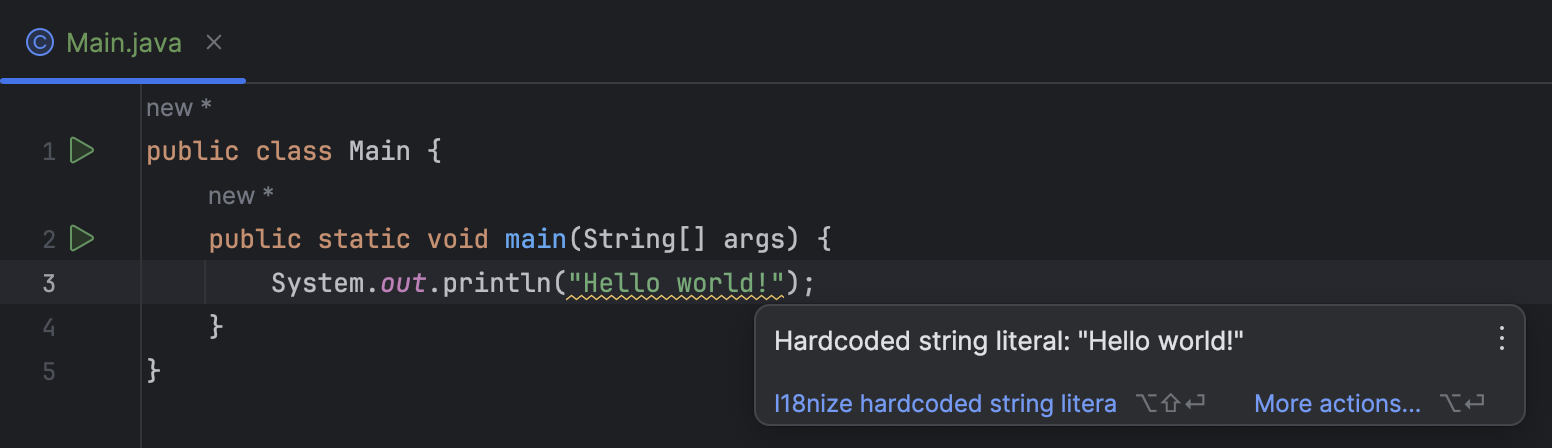Click the "new *" hint above main method

(241, 195)
